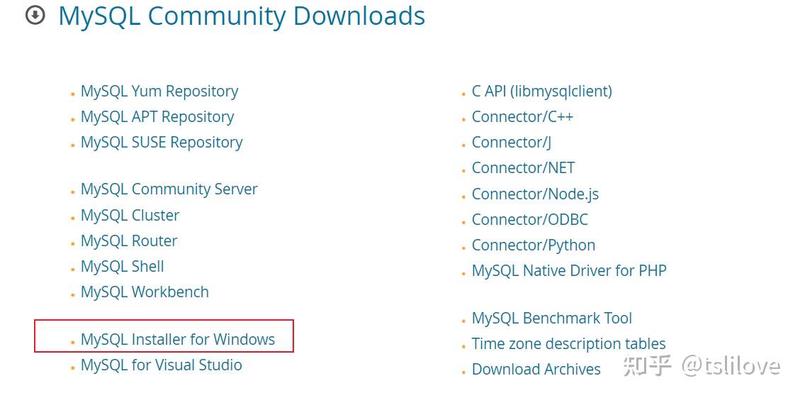This screenshot has height=398, width=800.
Task: Click the download arrow icon beside the heading
Action: click(35, 16)
